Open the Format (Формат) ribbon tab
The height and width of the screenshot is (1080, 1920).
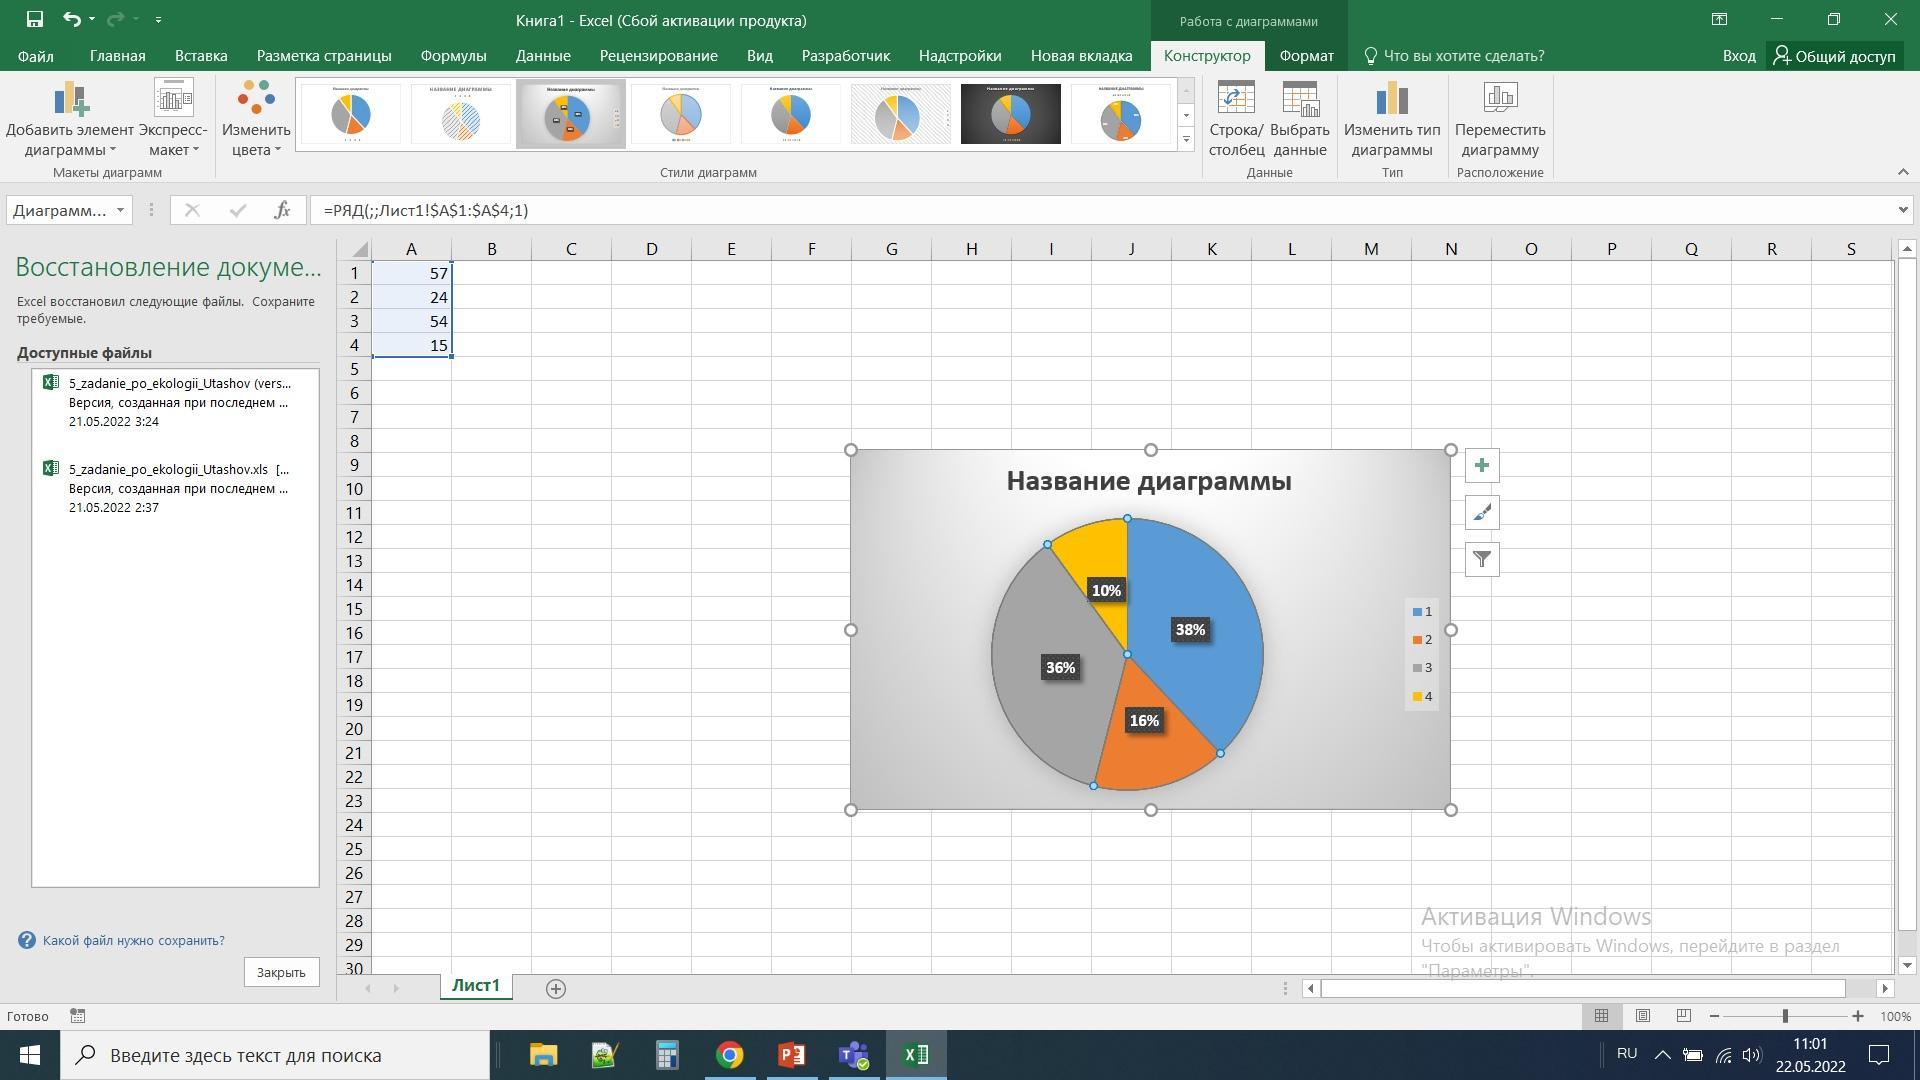(x=1305, y=56)
